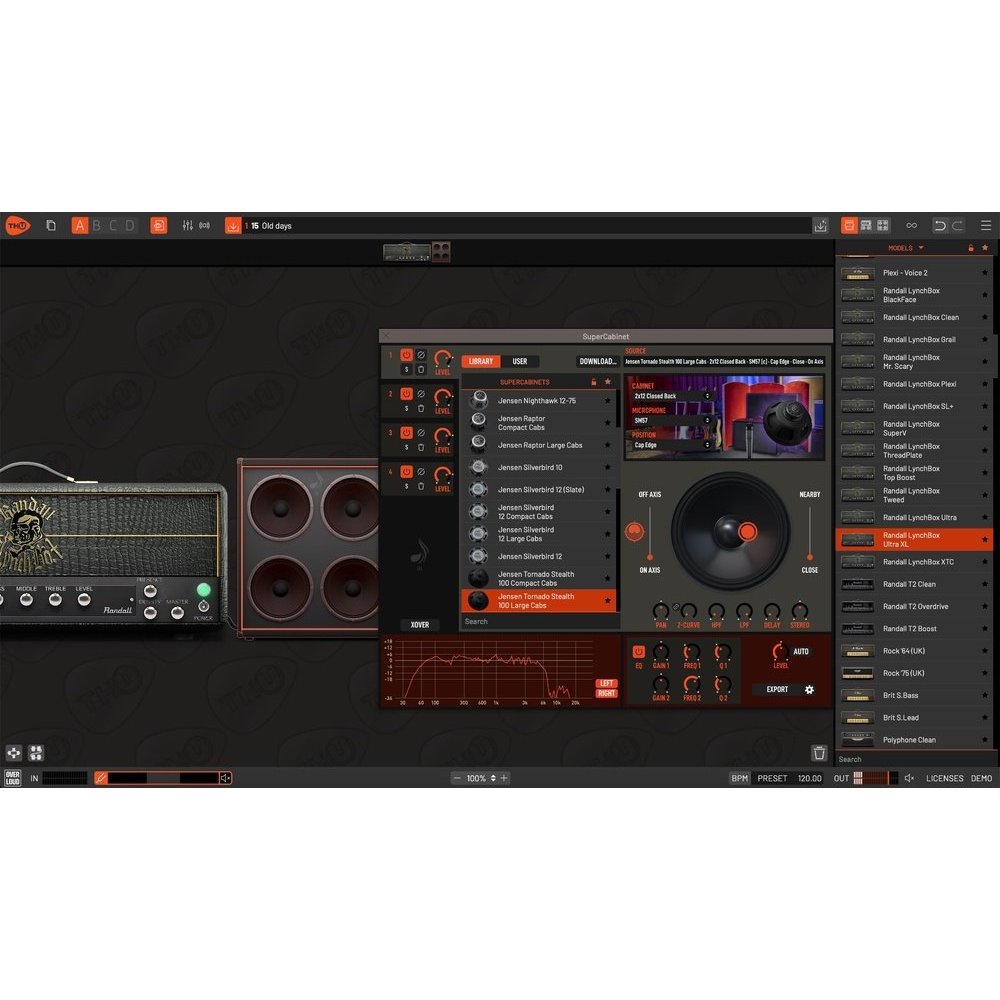Open the Cabinet 2x12 Closed Back dropdown
Viewport: 1000px width, 1000px height.
click(x=672, y=396)
